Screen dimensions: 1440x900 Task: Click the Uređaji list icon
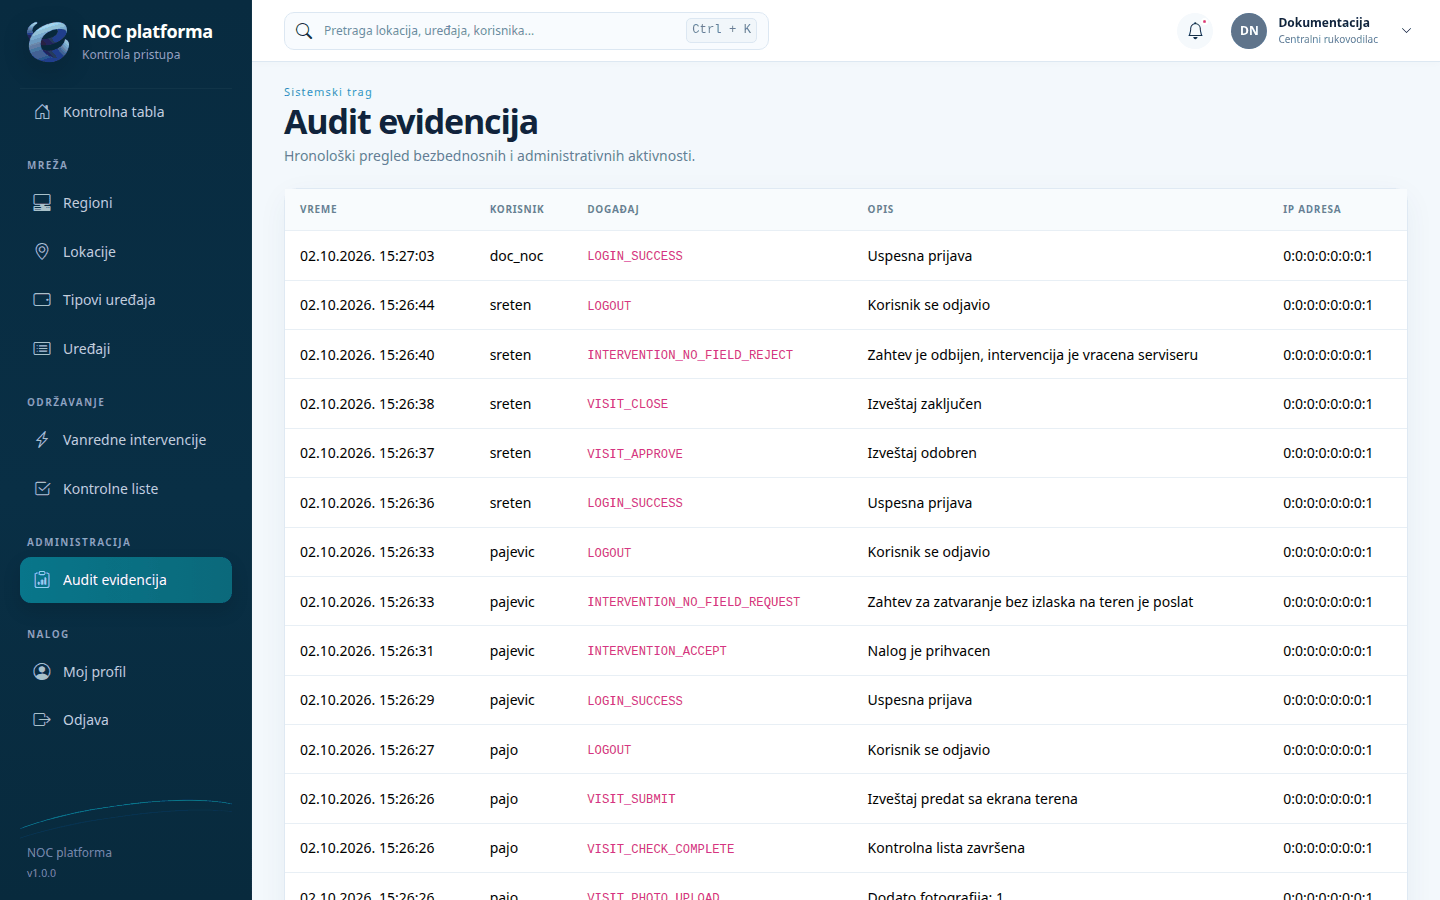(42, 349)
